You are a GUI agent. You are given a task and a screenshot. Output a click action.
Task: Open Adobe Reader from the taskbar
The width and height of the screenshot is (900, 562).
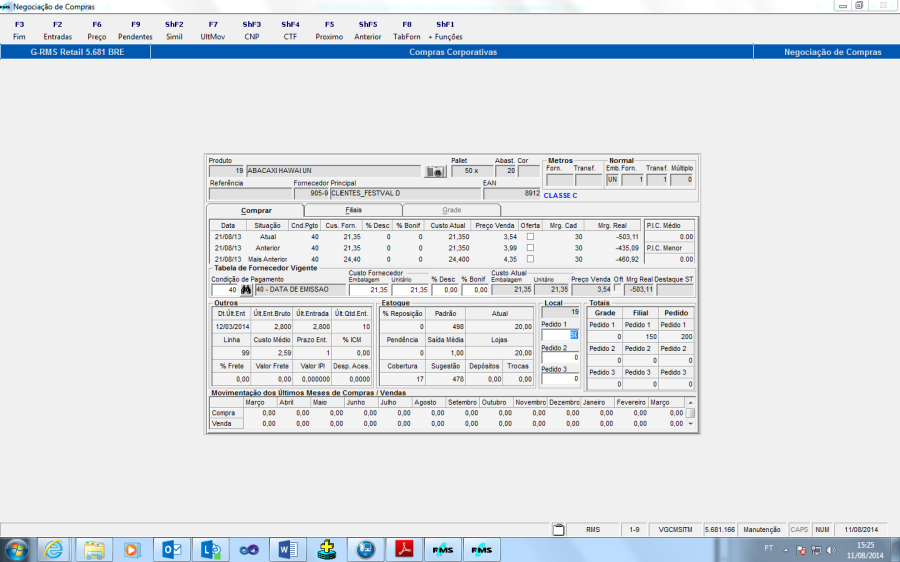coord(404,550)
